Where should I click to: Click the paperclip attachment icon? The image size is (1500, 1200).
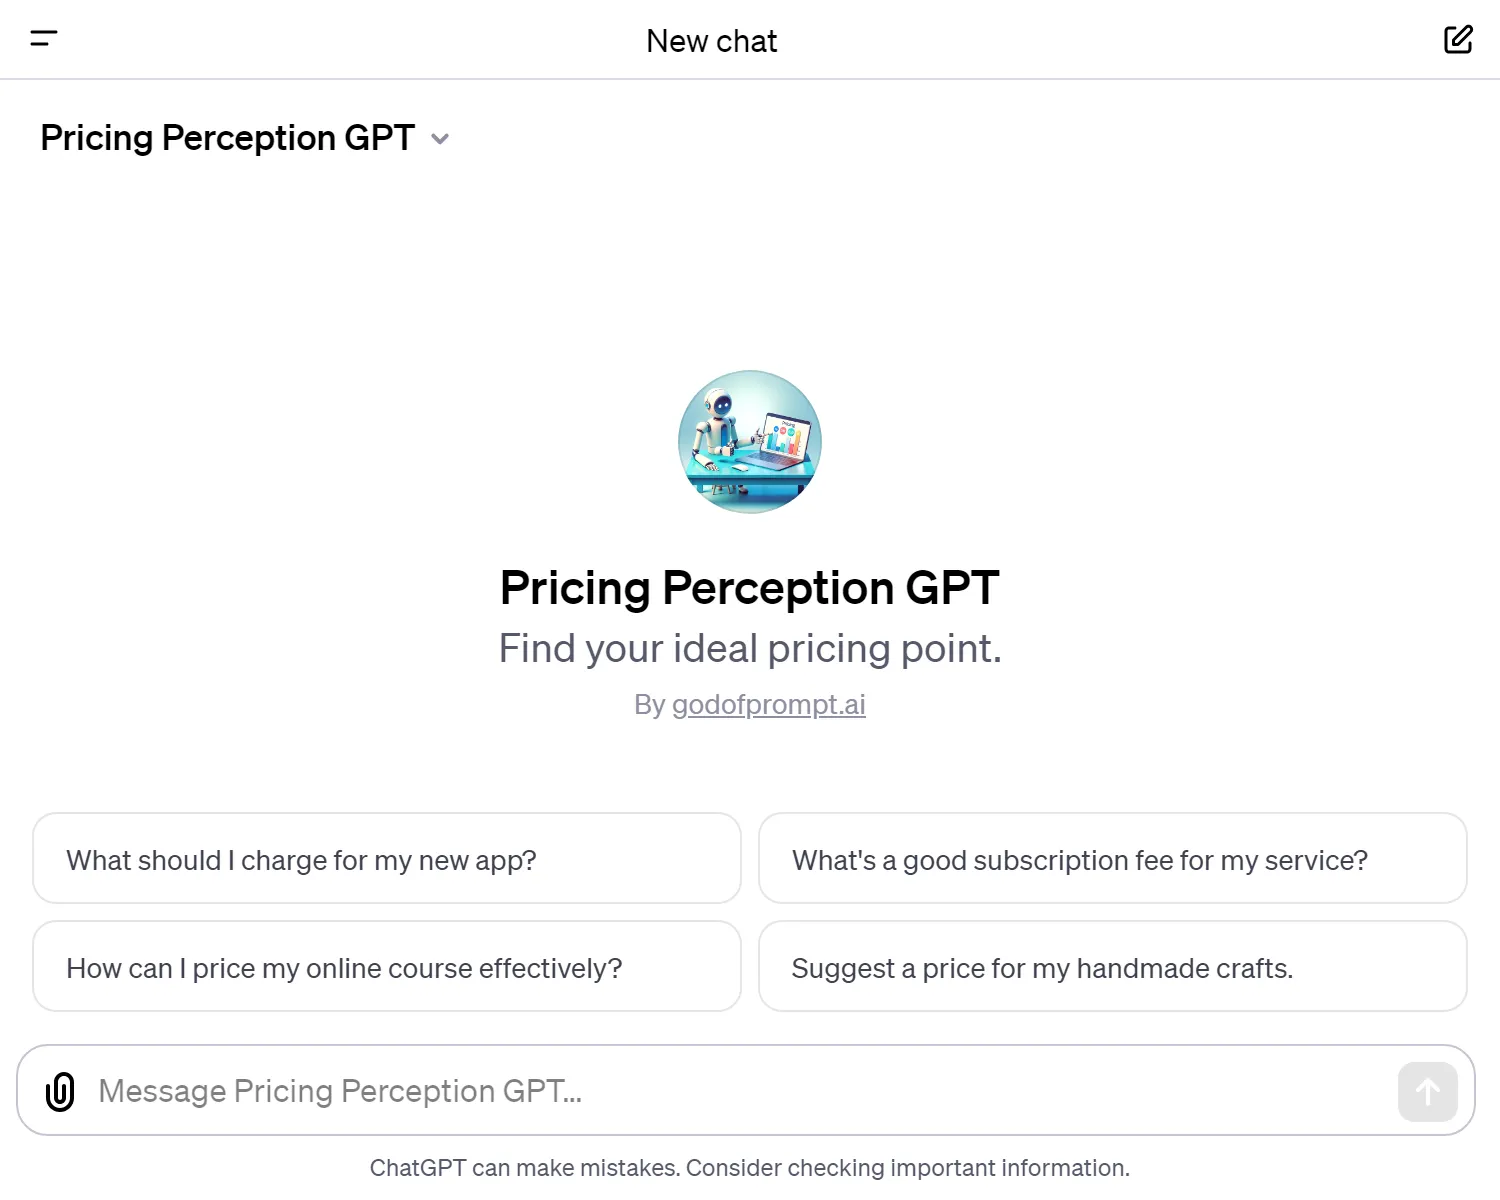coord(60,1091)
